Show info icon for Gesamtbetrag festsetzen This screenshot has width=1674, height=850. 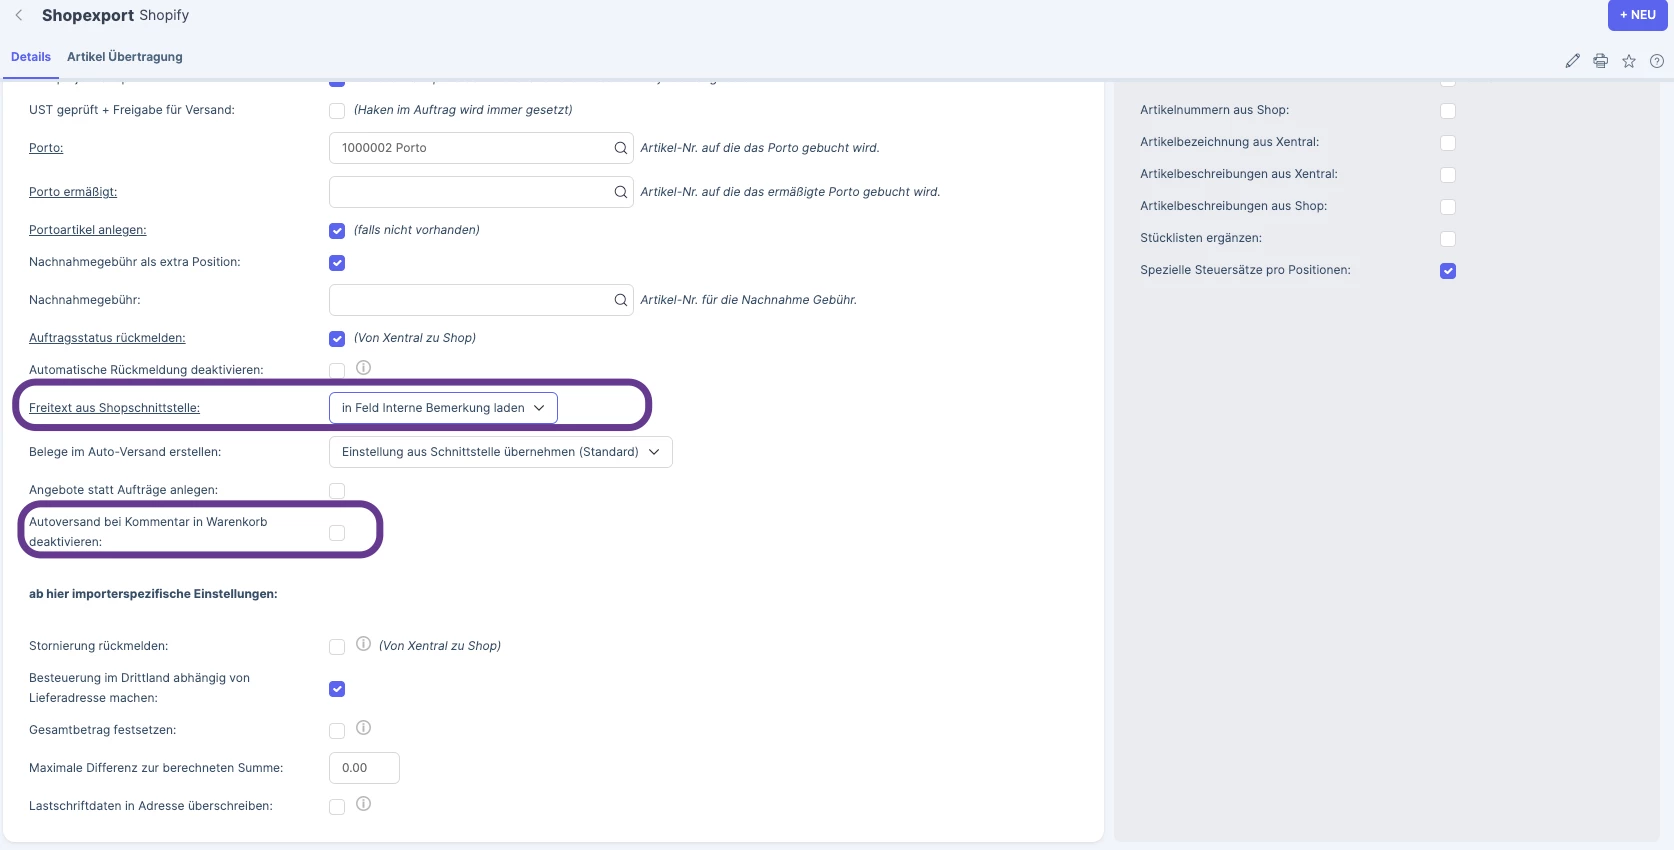coord(364,728)
